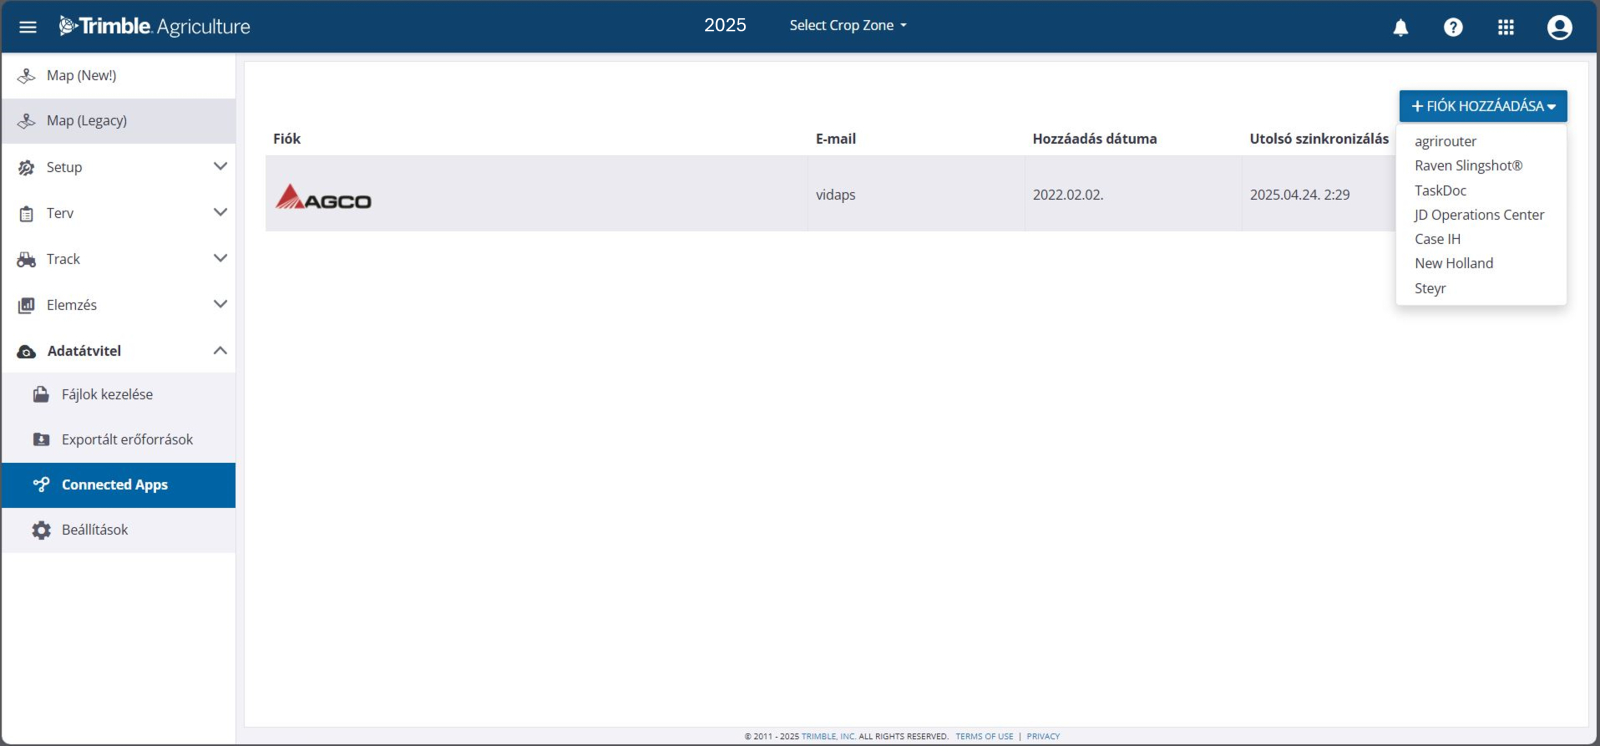Image resolution: width=1600 pixels, height=746 pixels.
Task: Click the Utolsó szinkronizálás column header
Action: 1319,139
